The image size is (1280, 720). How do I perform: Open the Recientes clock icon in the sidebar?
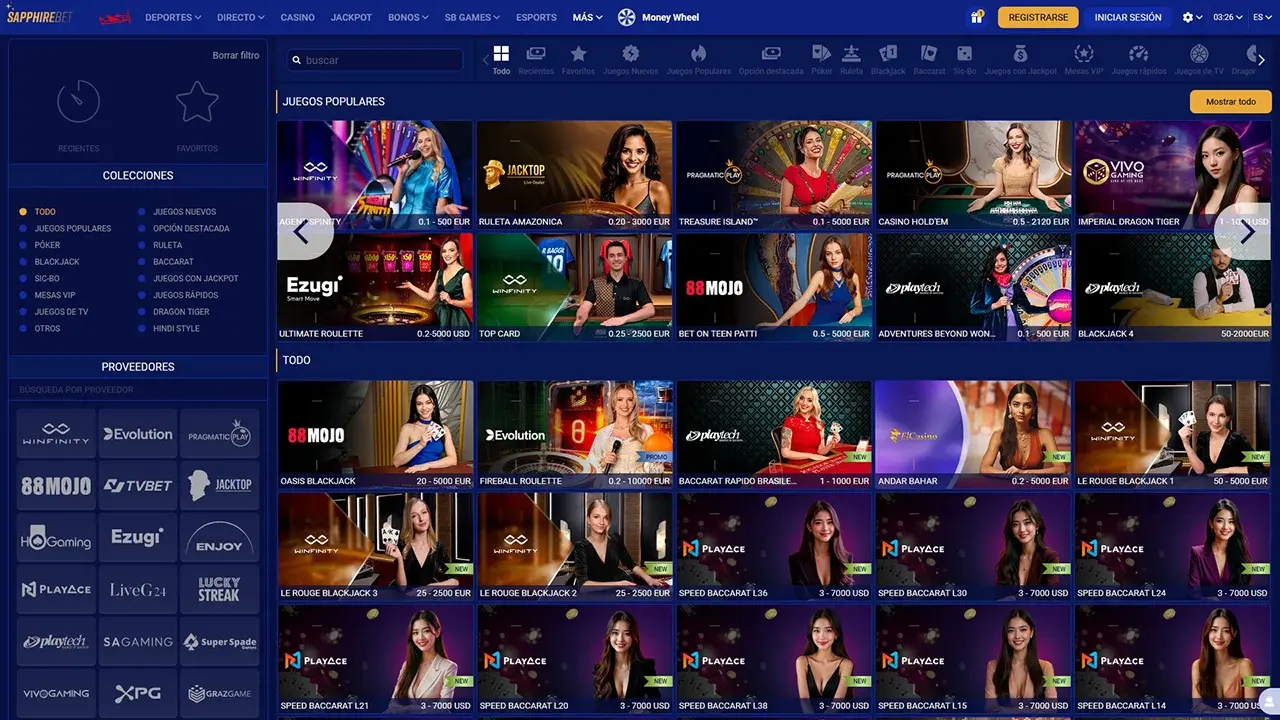(x=79, y=101)
